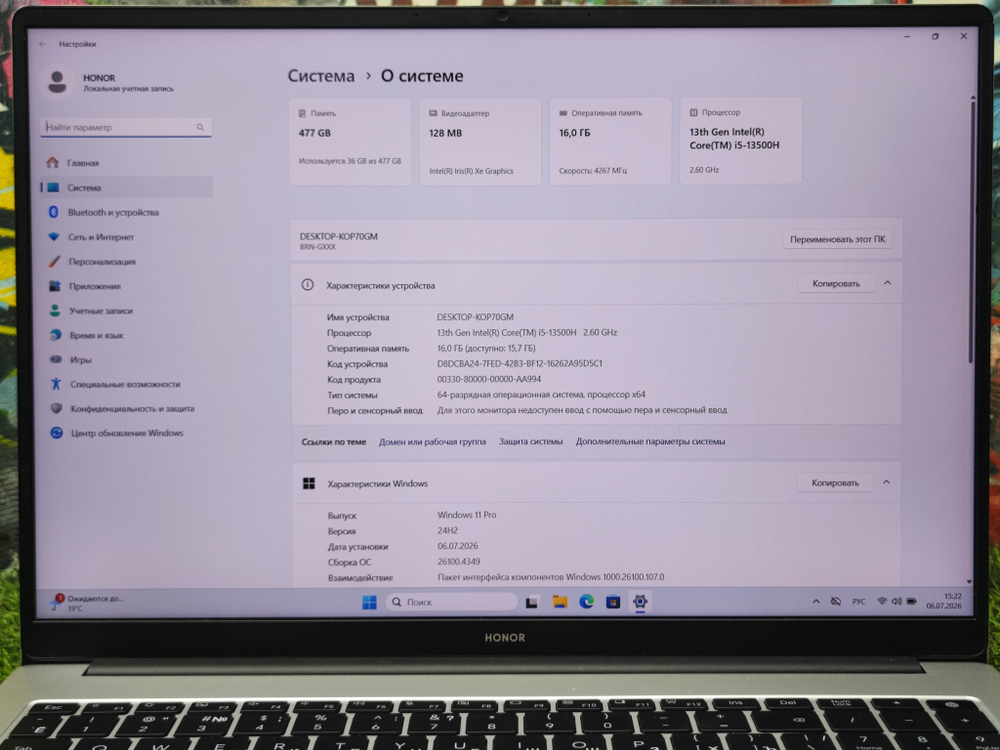Click the Windows logo beside Характеристики Windows

click(309, 483)
